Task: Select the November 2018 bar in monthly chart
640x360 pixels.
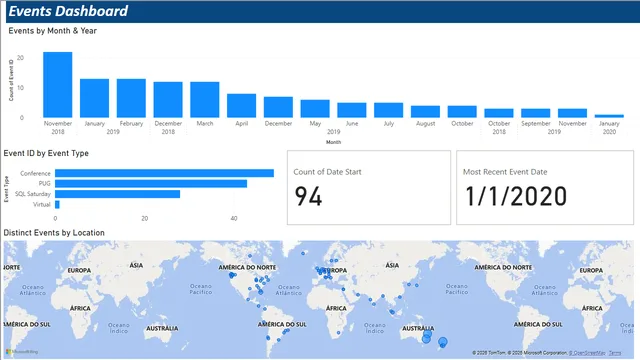Action: click(58, 85)
